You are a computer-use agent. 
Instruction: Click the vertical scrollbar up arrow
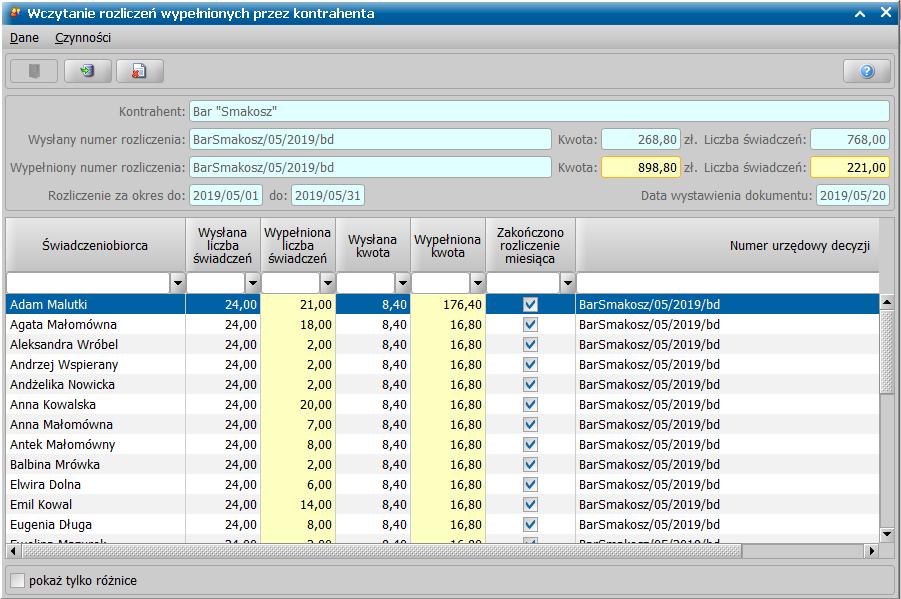click(887, 302)
